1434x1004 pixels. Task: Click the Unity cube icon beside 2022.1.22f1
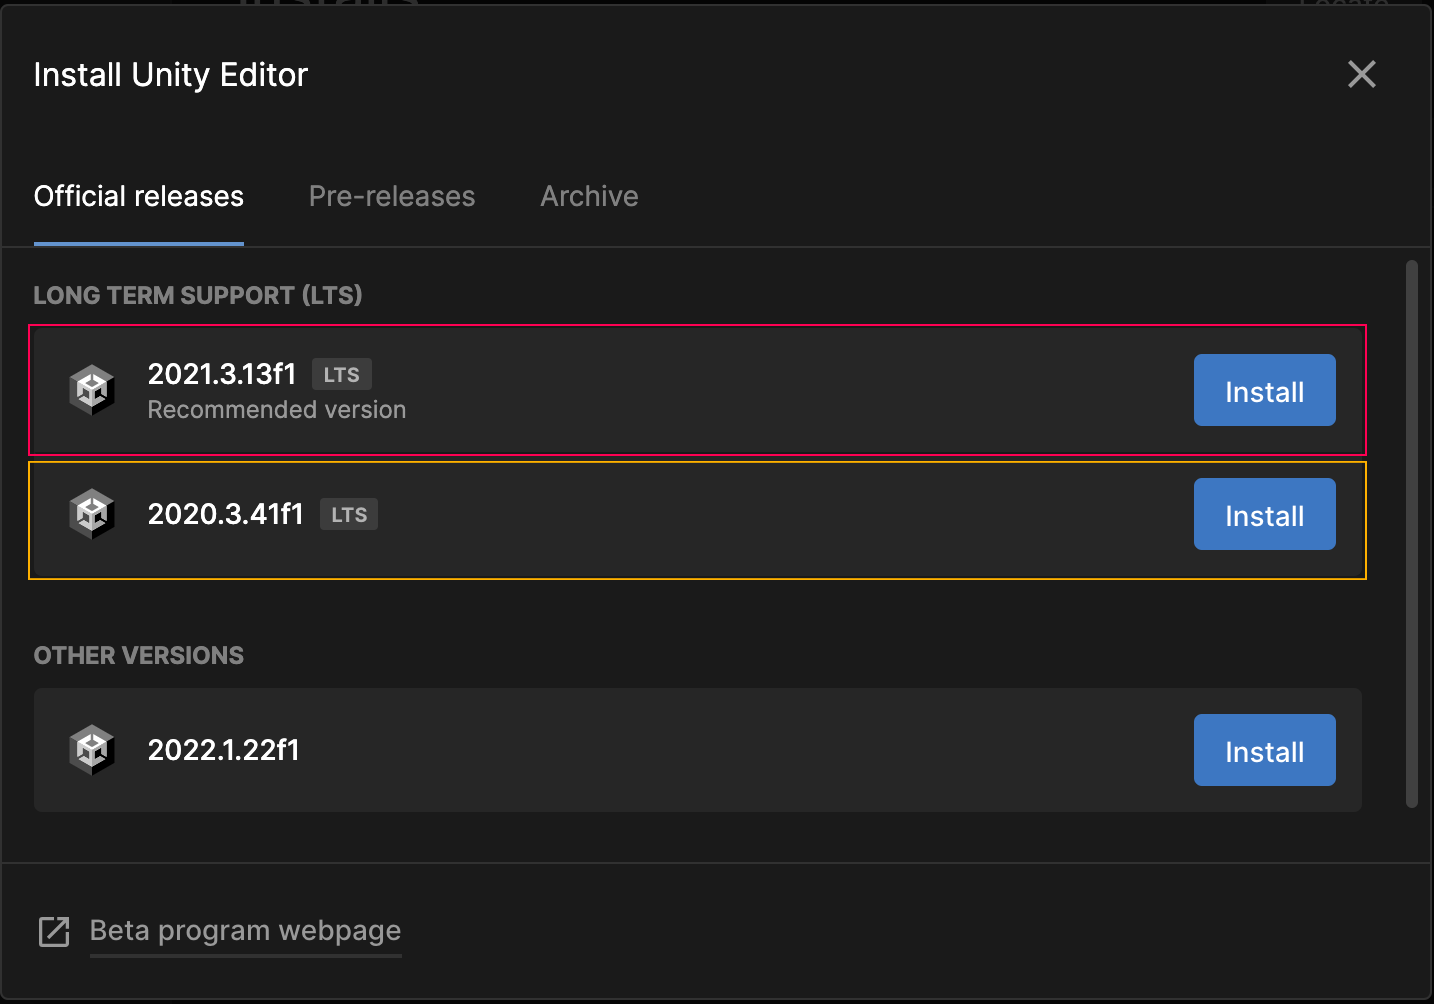(x=92, y=750)
